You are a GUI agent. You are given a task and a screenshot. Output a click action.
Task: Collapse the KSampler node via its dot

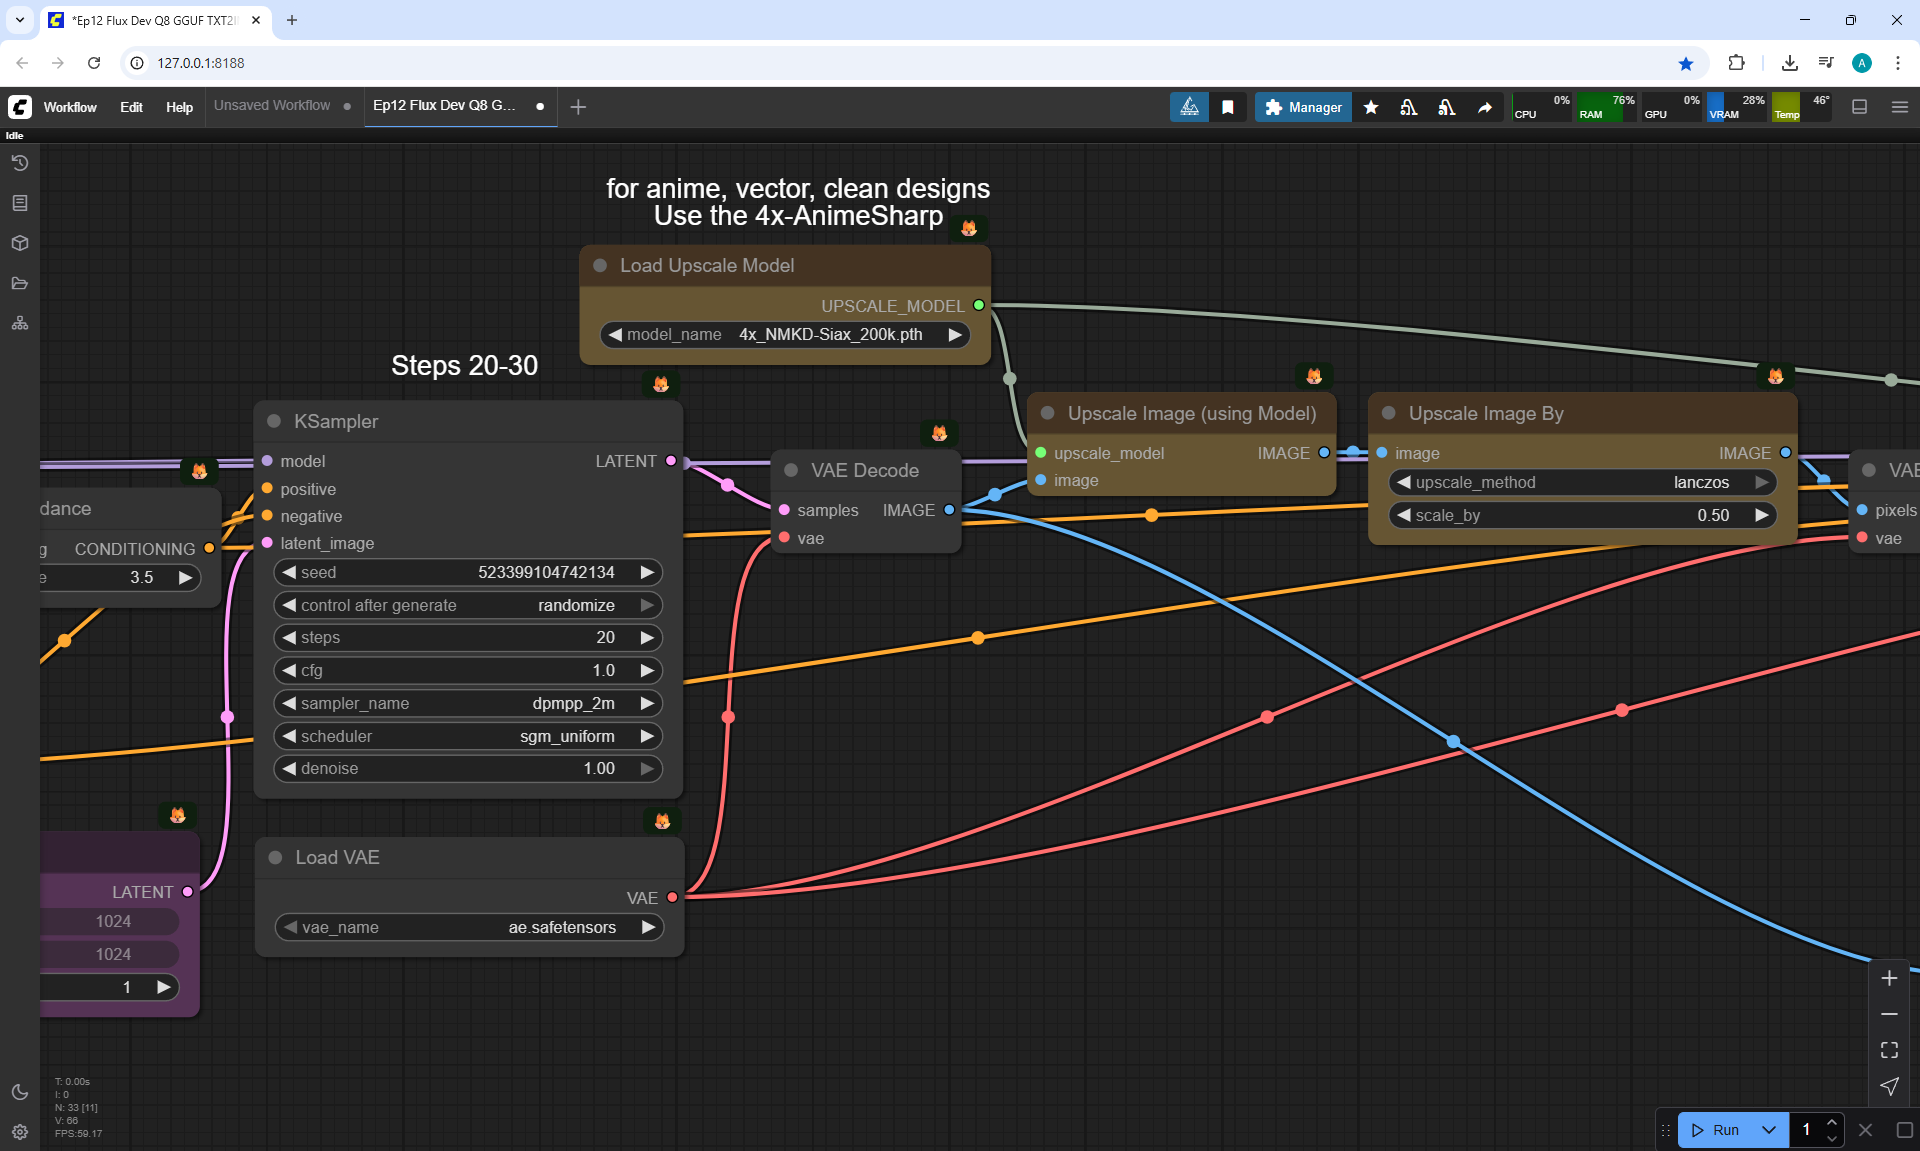point(274,422)
